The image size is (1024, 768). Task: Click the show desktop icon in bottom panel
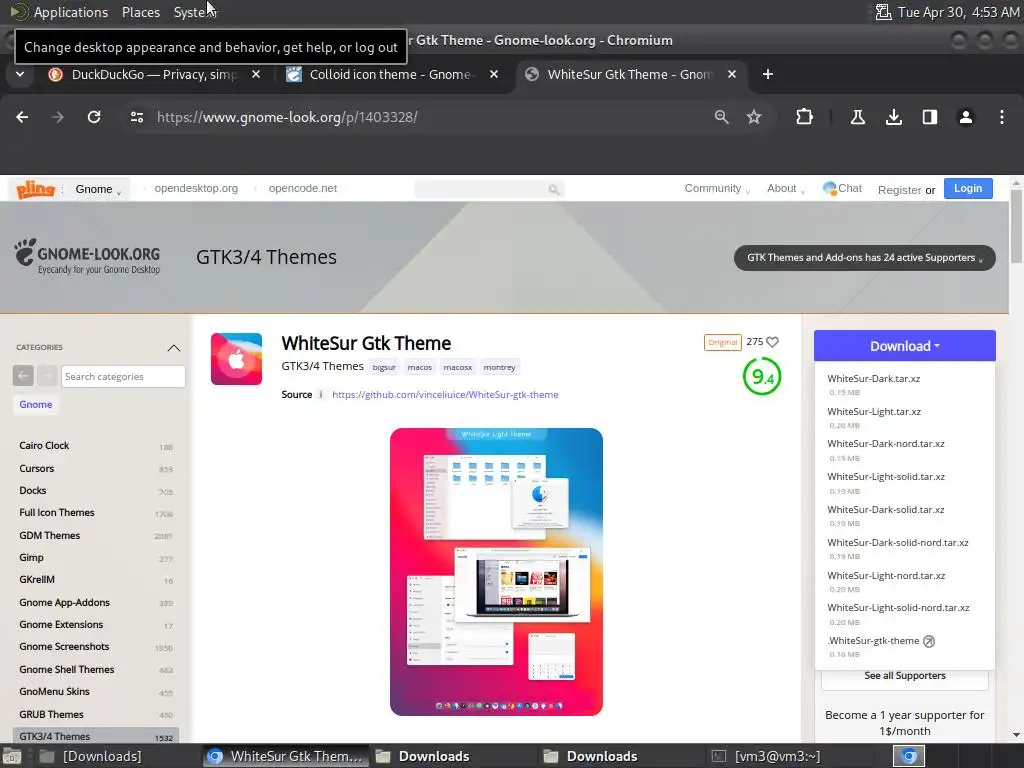click(12, 756)
